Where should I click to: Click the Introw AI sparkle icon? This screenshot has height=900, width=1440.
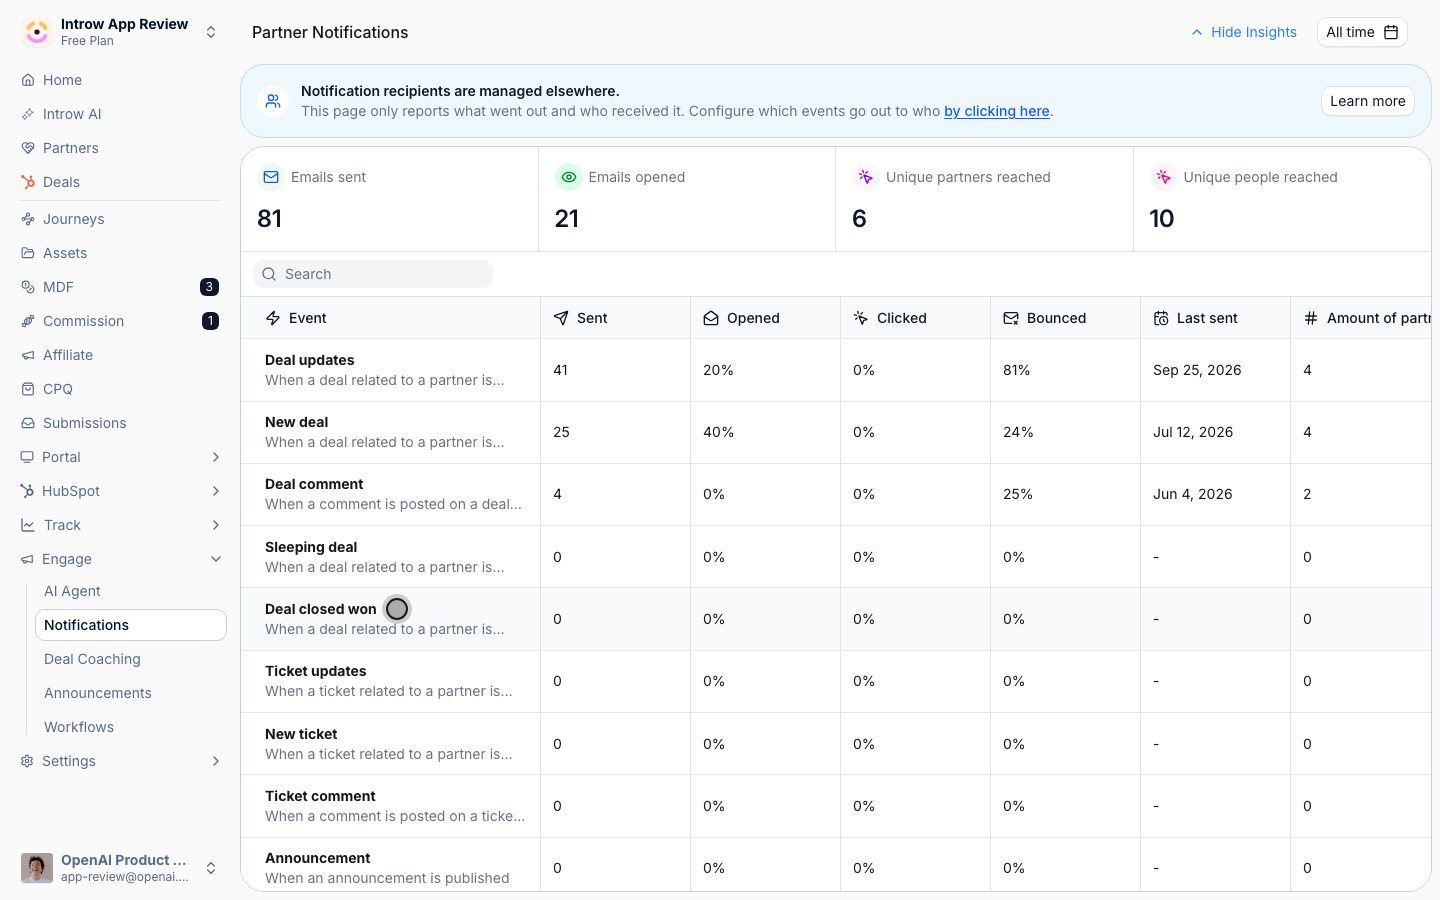tap(28, 114)
